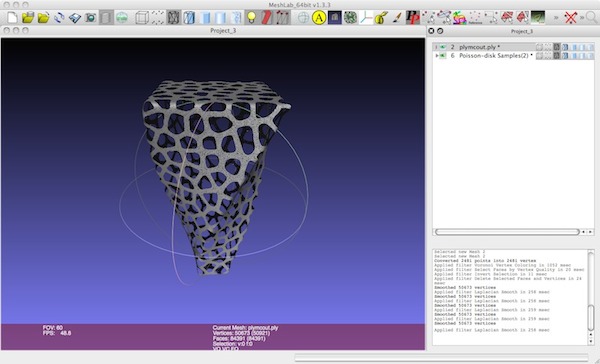
Task: Create a new empty project
Action: point(12,18)
